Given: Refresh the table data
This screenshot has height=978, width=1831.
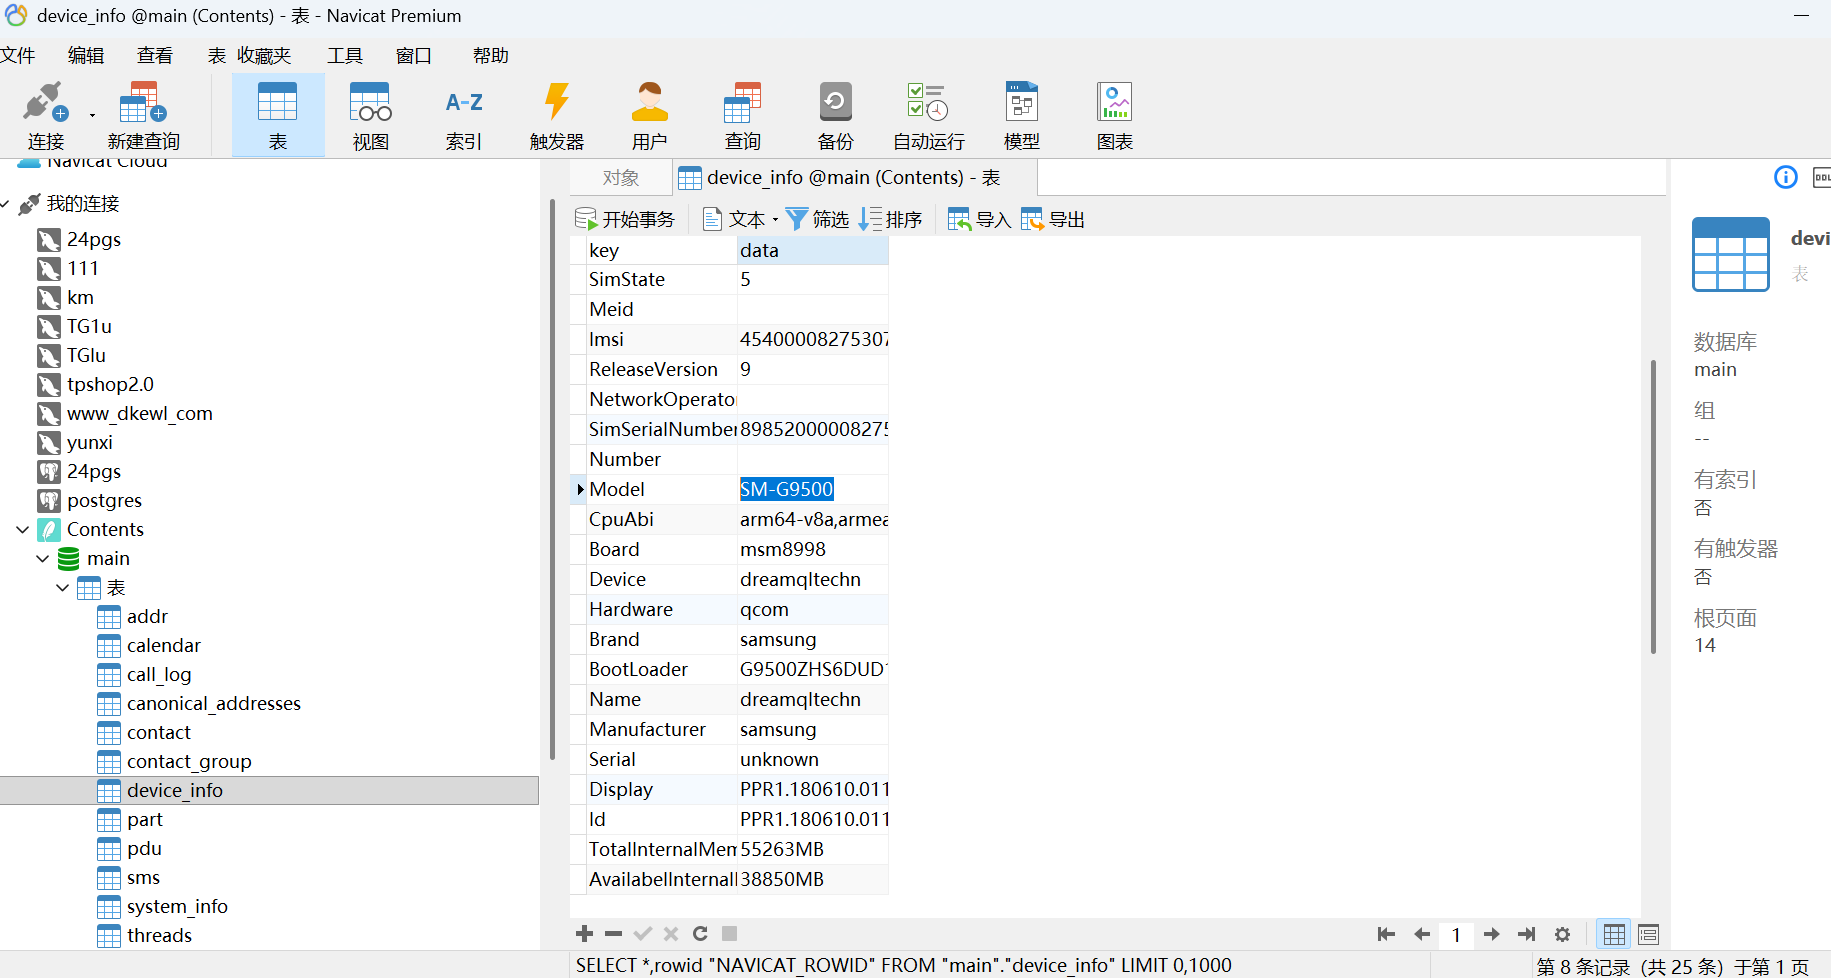Looking at the screenshot, I should click(700, 934).
